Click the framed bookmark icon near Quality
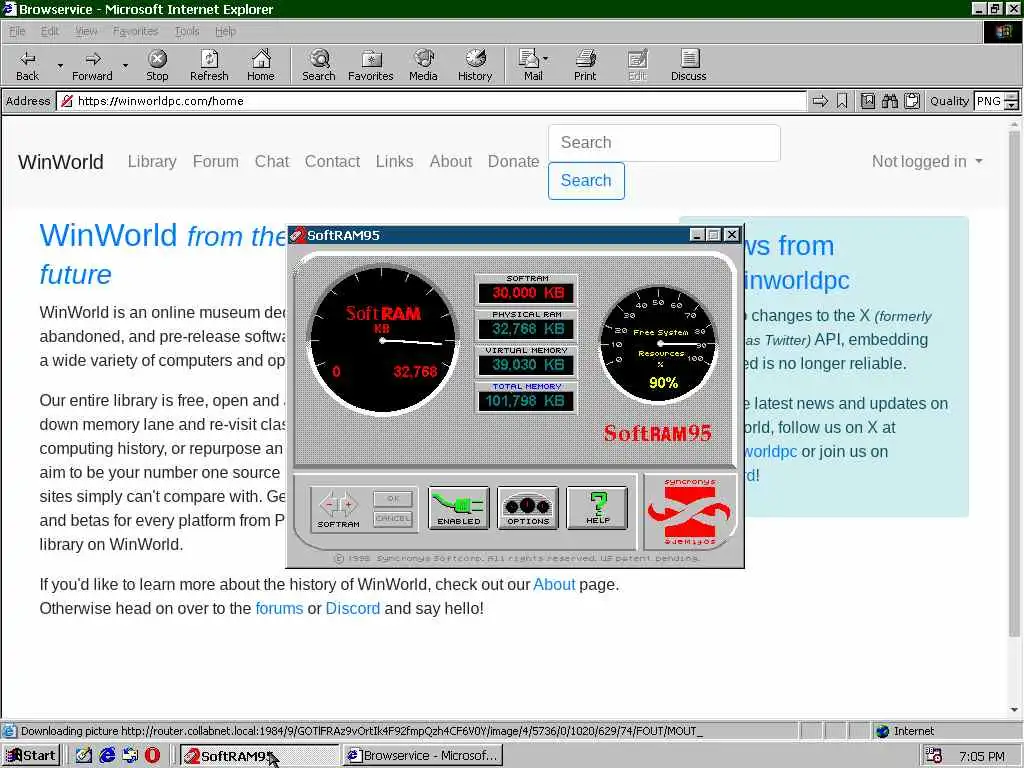 coord(868,101)
